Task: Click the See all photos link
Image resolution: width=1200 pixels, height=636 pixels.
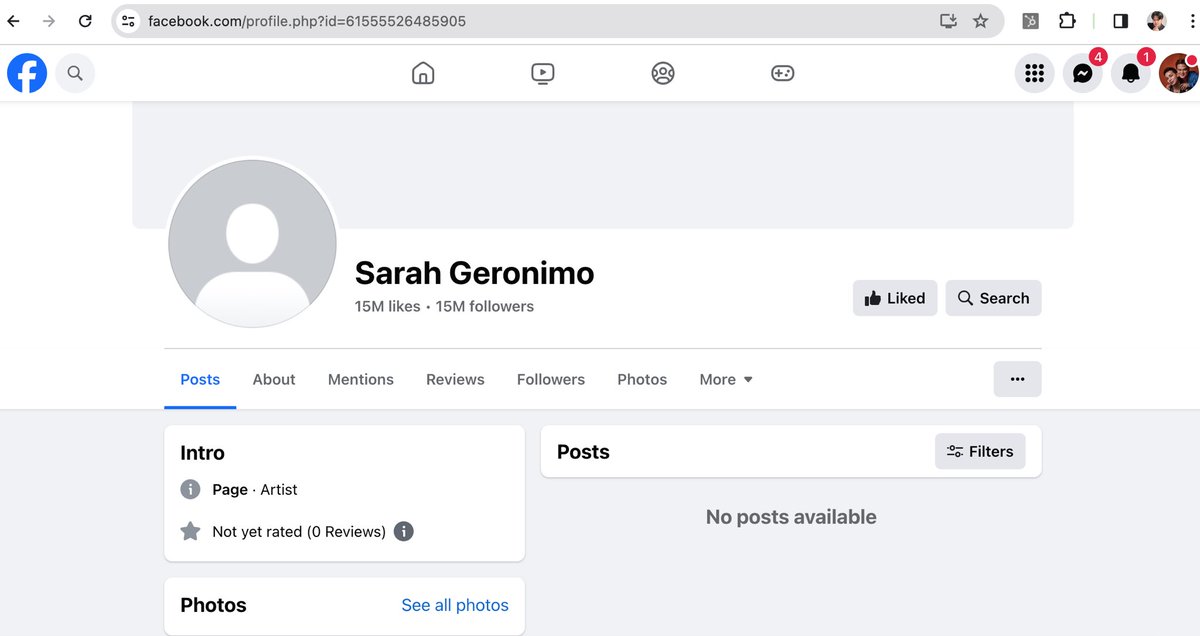Action: (x=455, y=605)
